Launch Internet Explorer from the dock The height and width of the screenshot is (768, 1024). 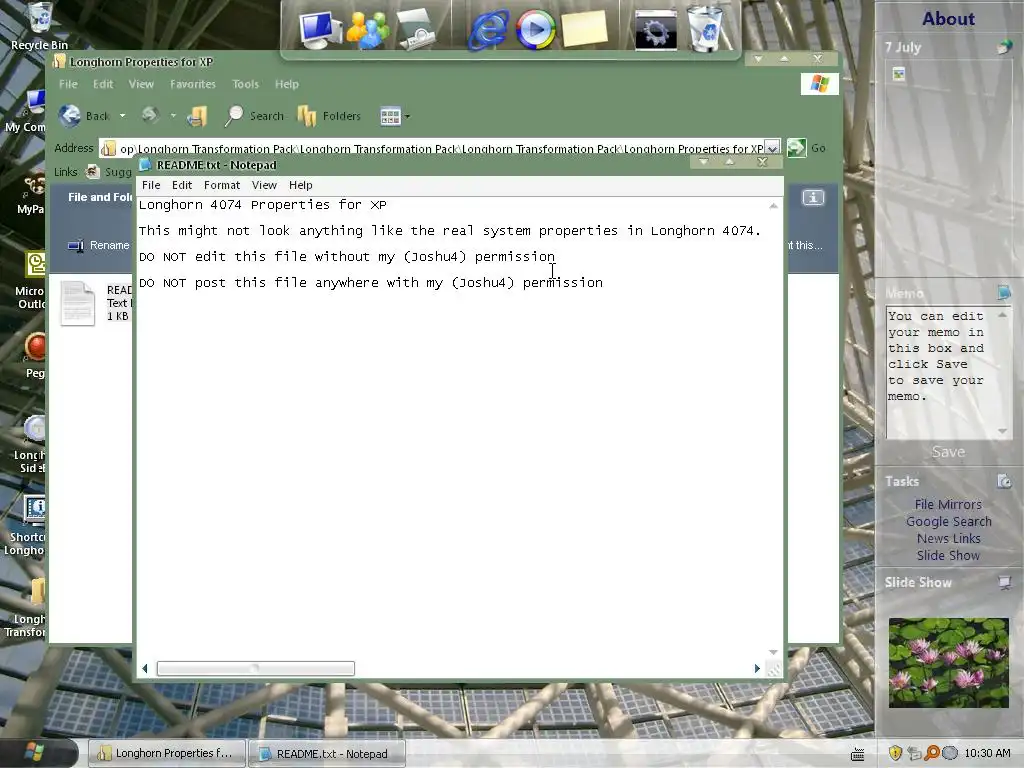[x=488, y=29]
